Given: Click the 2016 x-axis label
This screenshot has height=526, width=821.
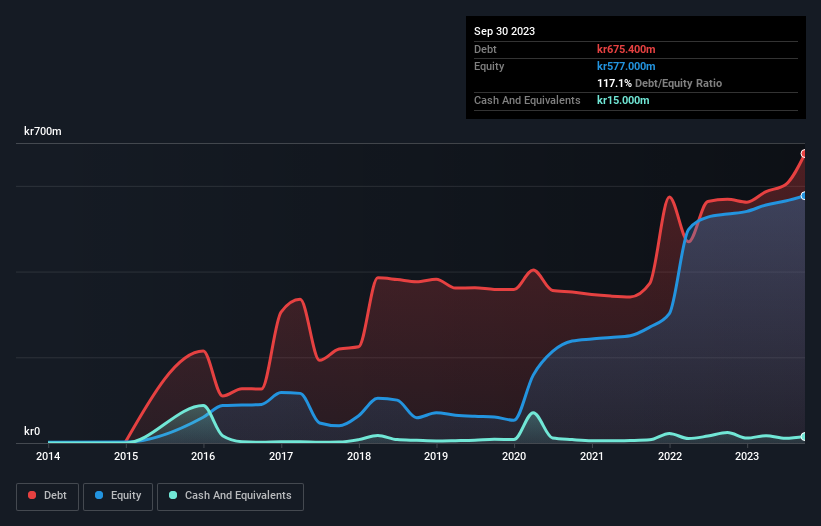Looking at the screenshot, I should pyautogui.click(x=203, y=456).
